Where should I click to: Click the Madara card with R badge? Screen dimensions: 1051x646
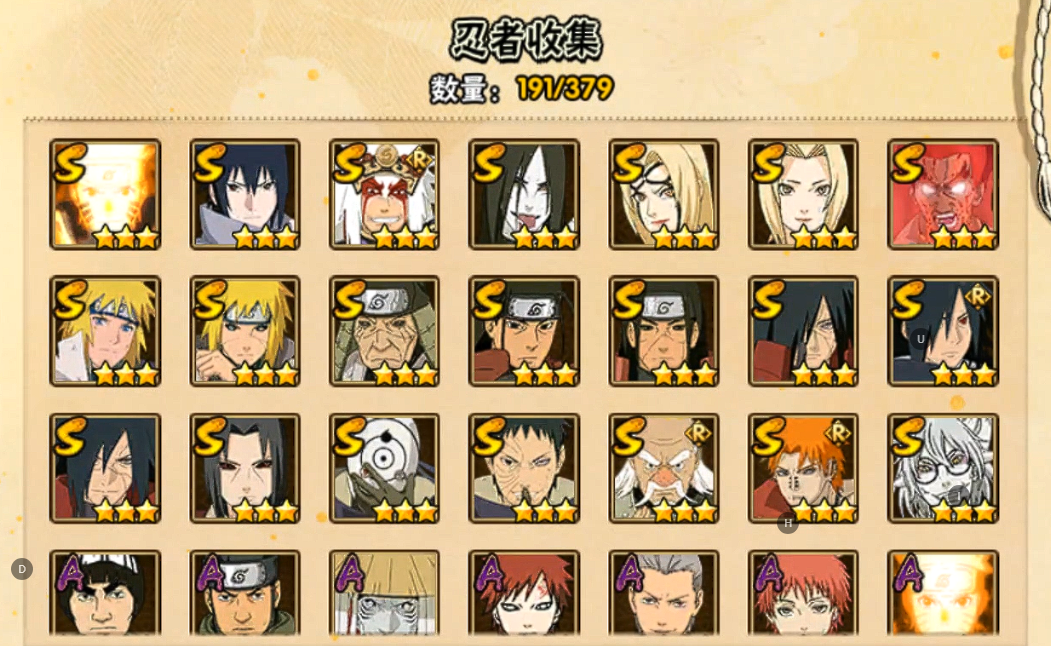(x=943, y=331)
